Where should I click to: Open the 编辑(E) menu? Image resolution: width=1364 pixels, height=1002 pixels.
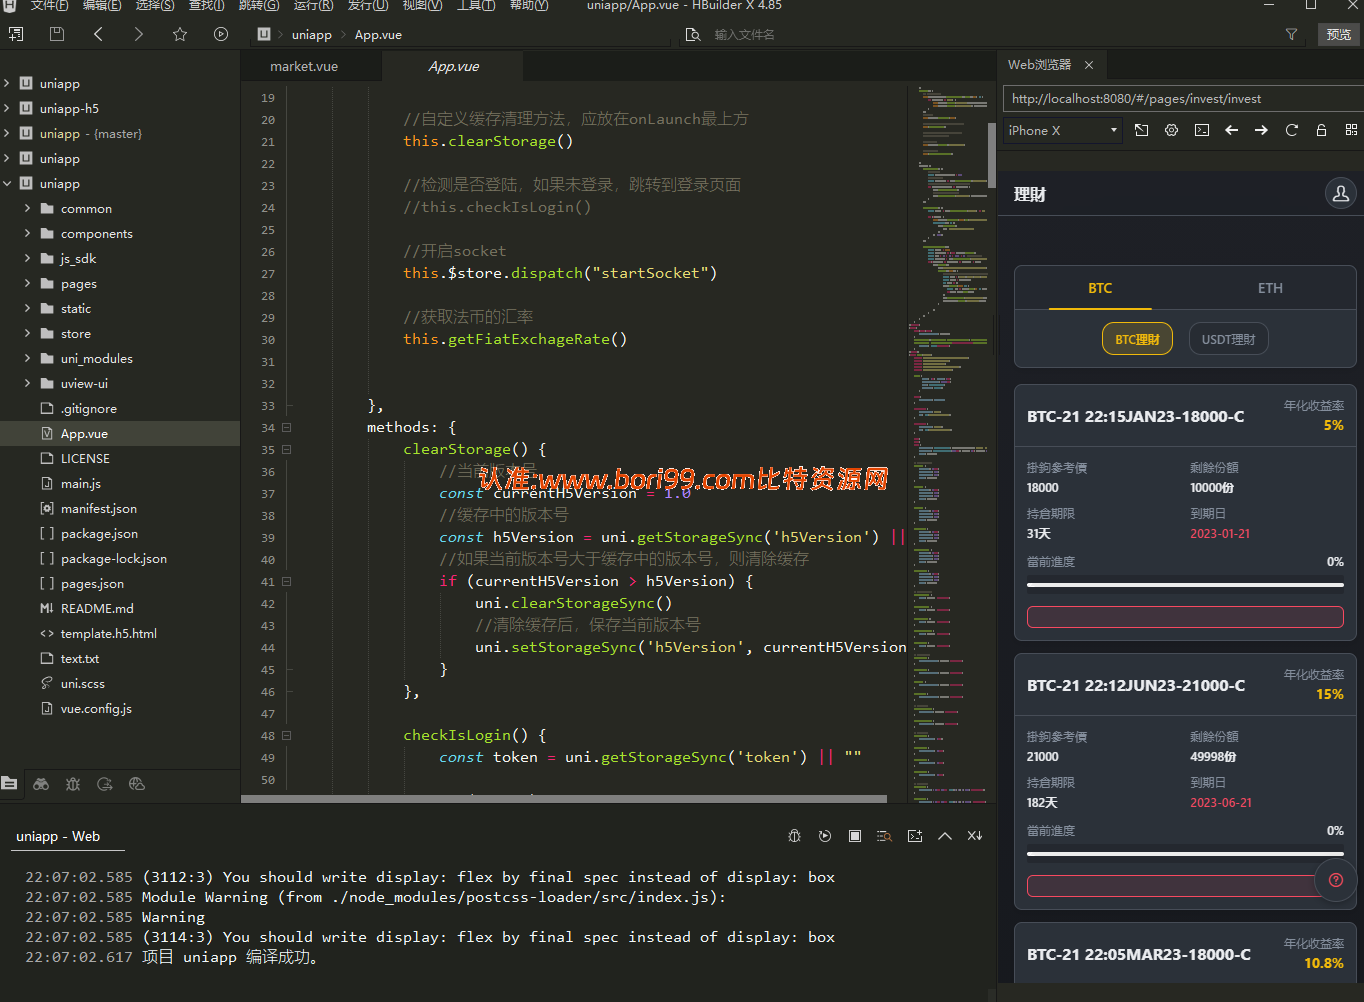pos(101,5)
